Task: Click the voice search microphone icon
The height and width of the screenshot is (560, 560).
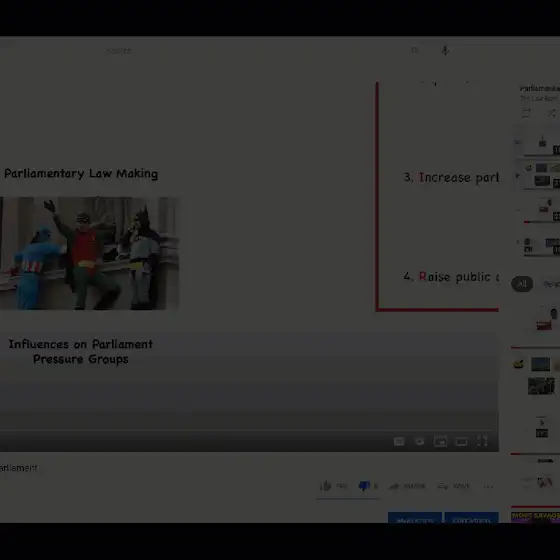Action: coord(445,50)
